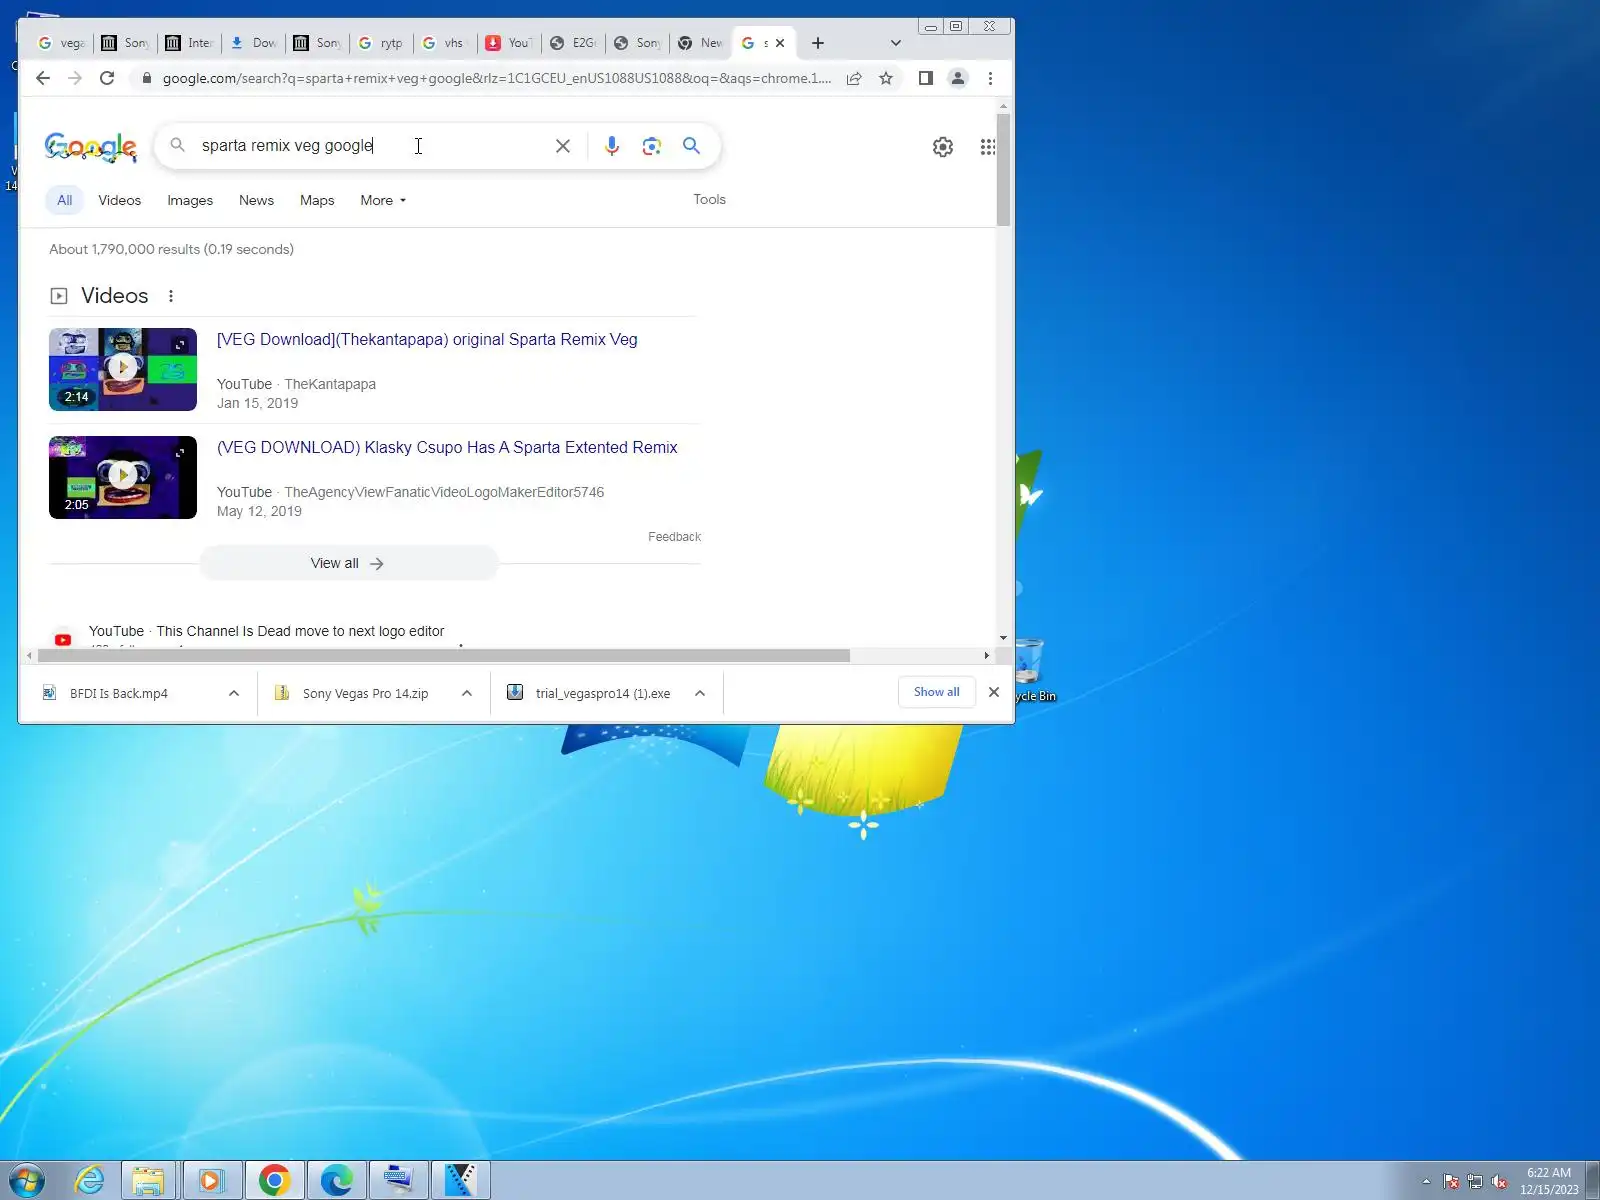
Task: Open Windows Media Player from the taskbar
Action: [211, 1181]
